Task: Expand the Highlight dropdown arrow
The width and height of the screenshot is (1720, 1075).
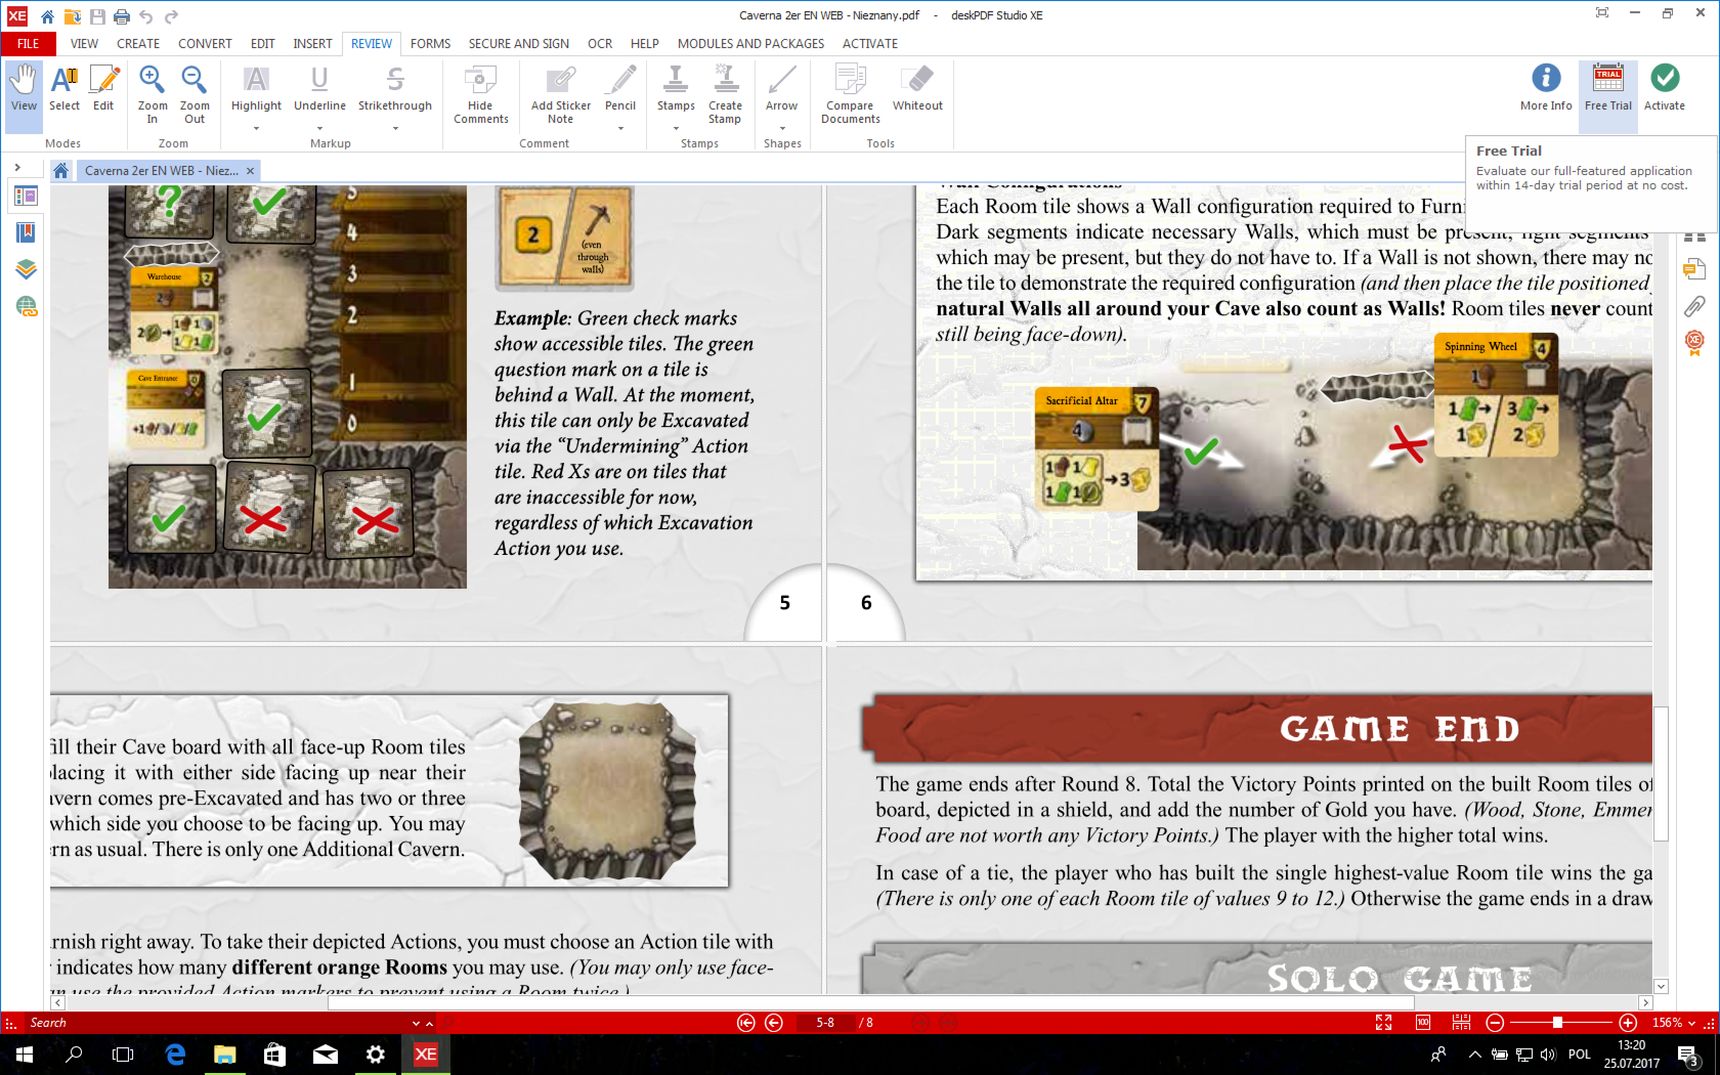Action: (x=256, y=128)
